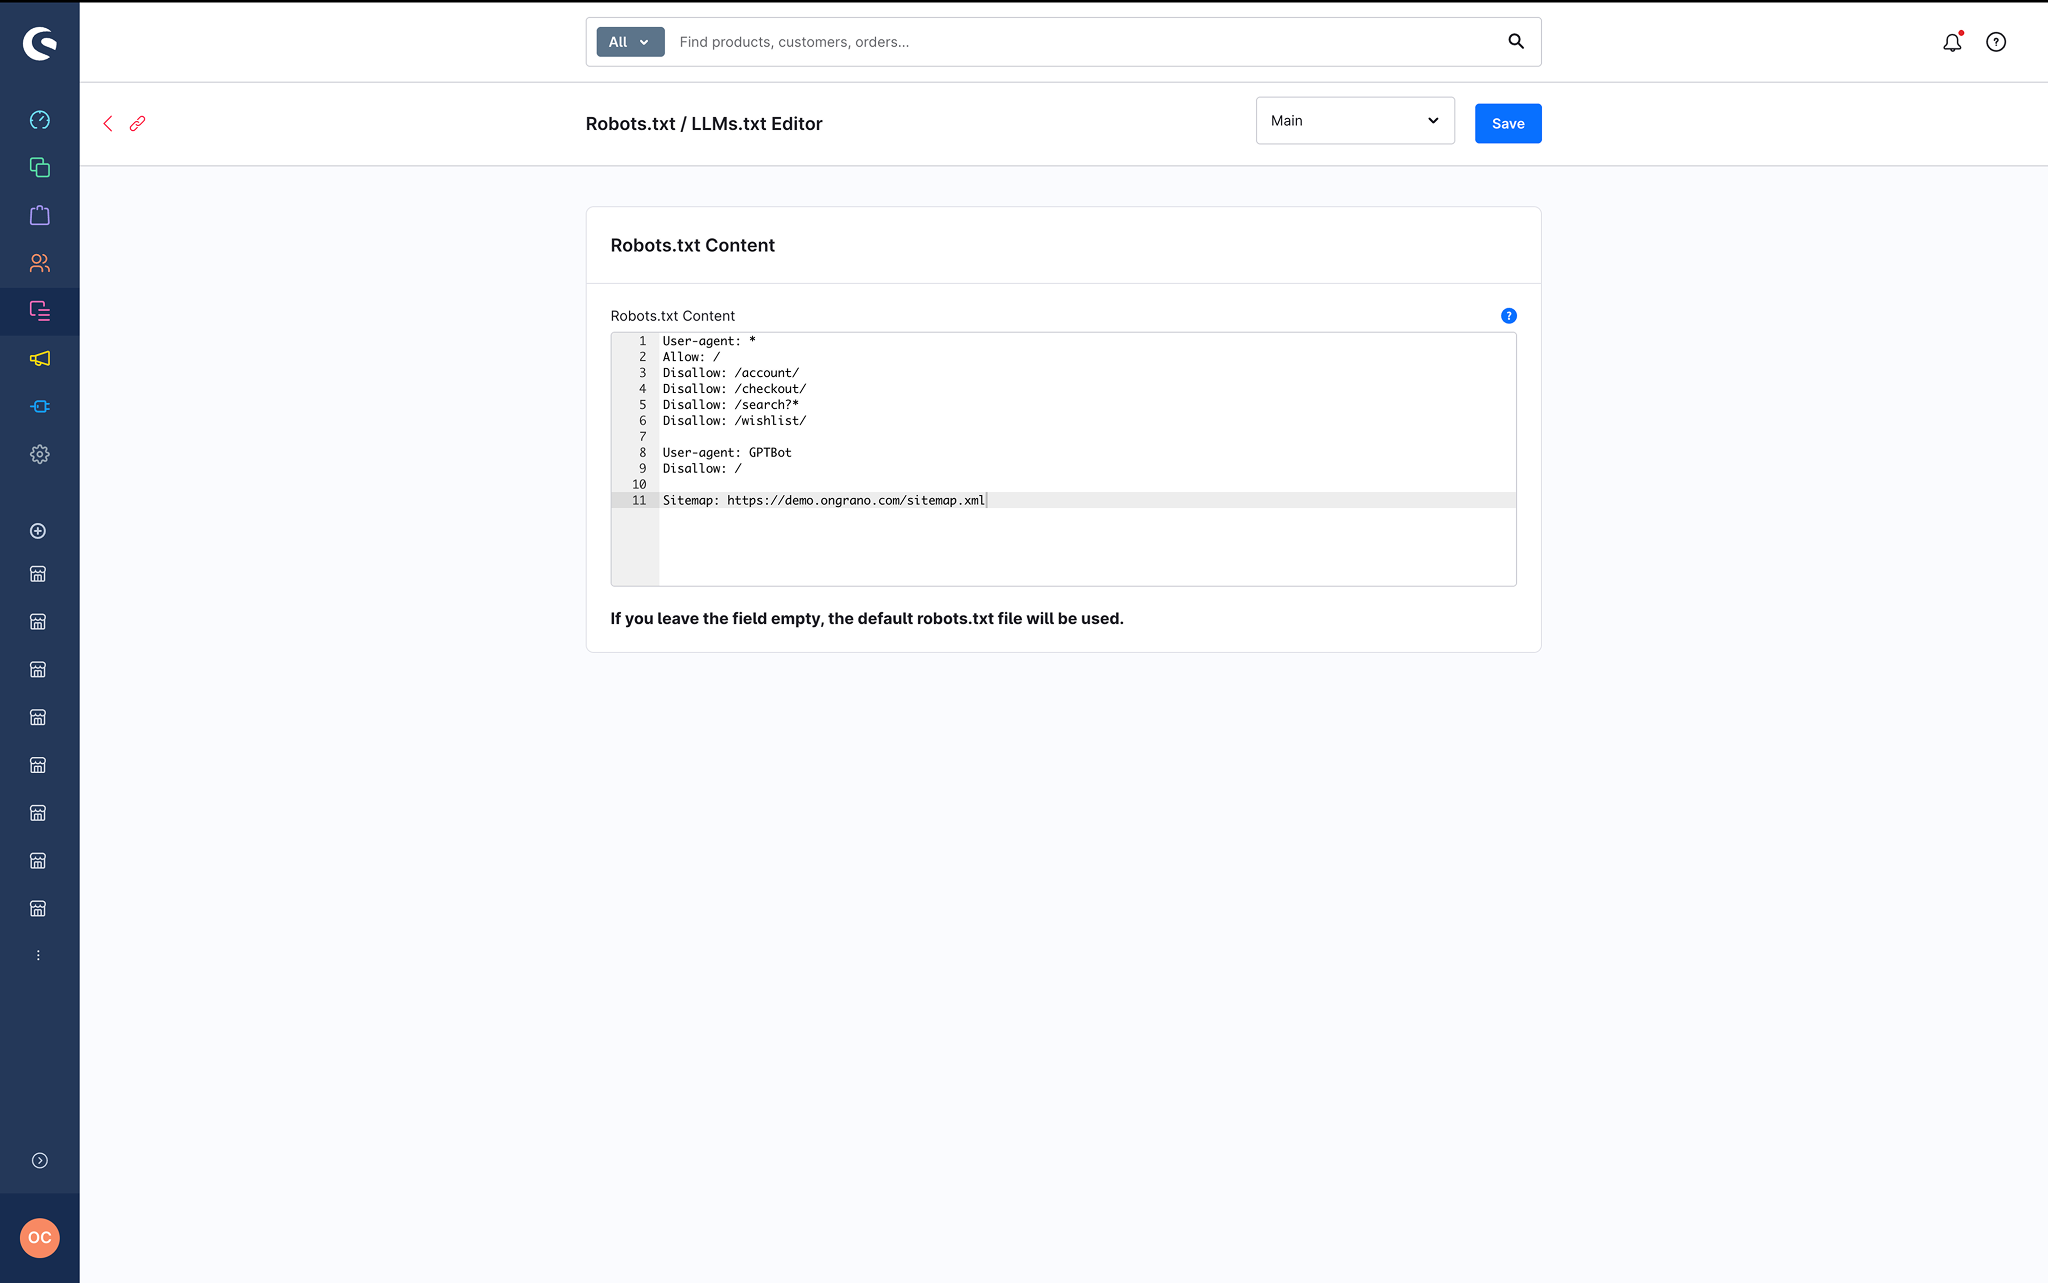
Task: Open the Settings gear icon
Action: [40, 454]
